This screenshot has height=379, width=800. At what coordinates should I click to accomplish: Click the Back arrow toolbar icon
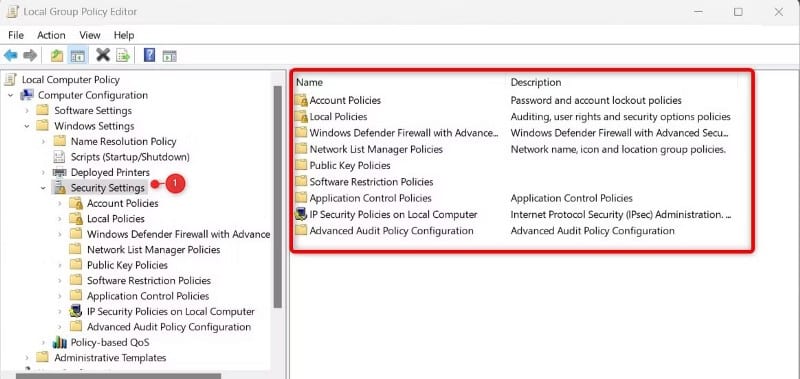coord(11,55)
